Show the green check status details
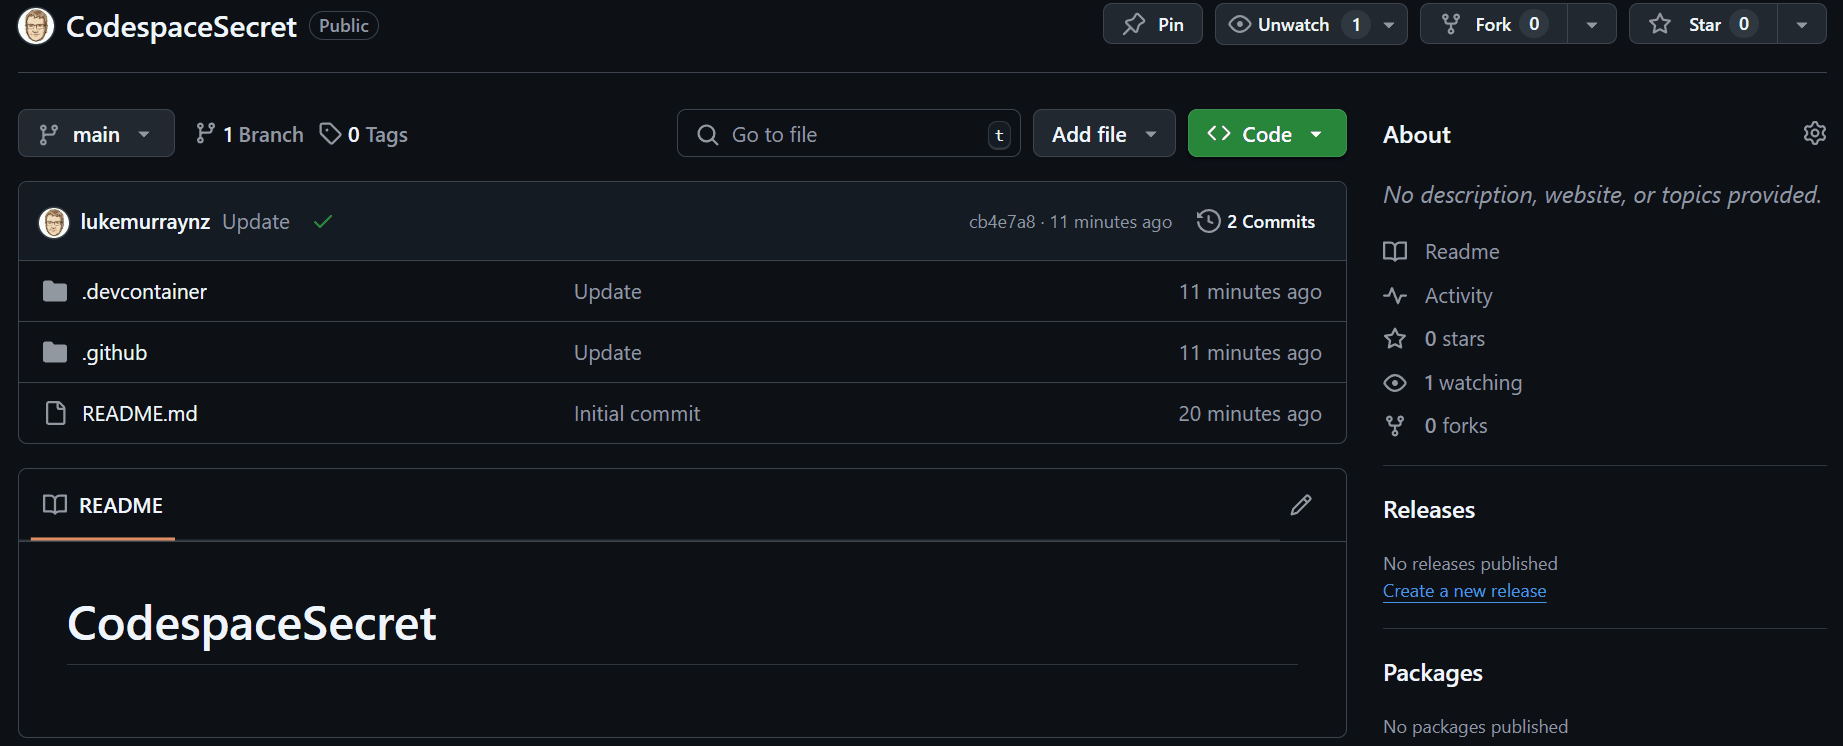Viewport: 1843px width, 746px height. (x=322, y=222)
